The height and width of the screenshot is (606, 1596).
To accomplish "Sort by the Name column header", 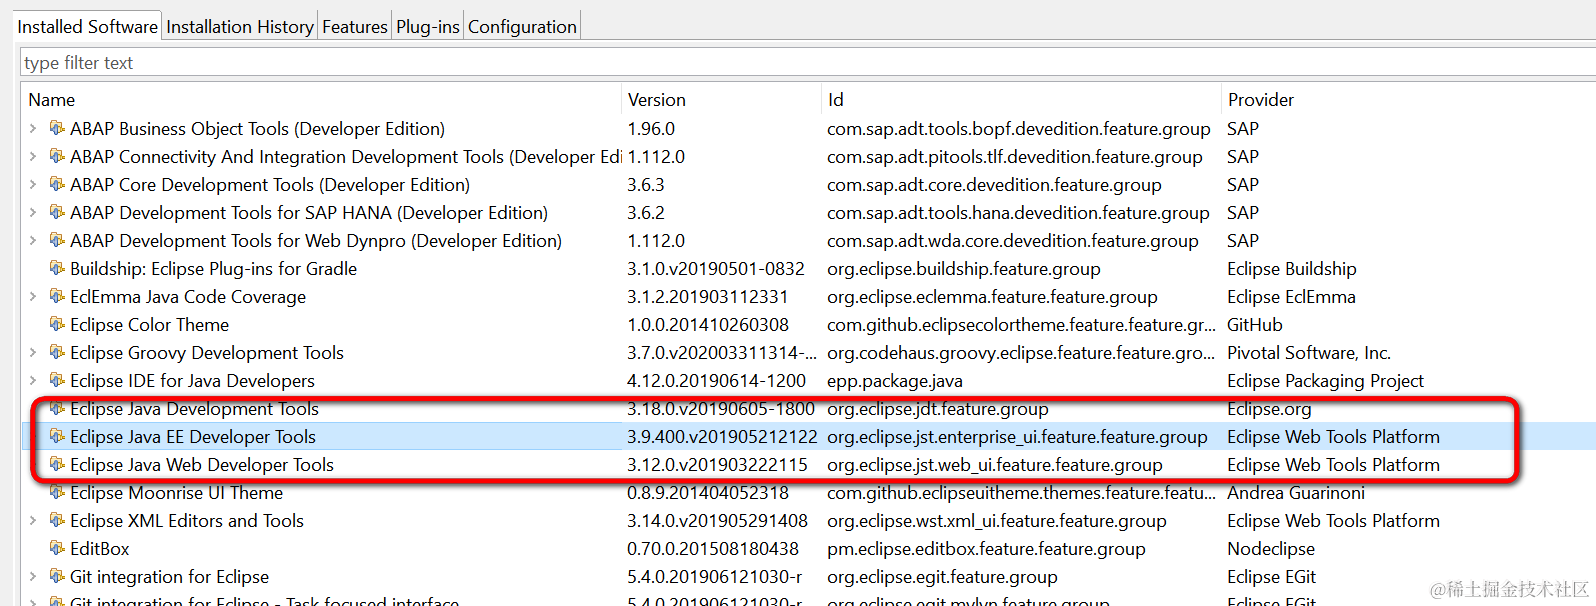I will coord(52,100).
